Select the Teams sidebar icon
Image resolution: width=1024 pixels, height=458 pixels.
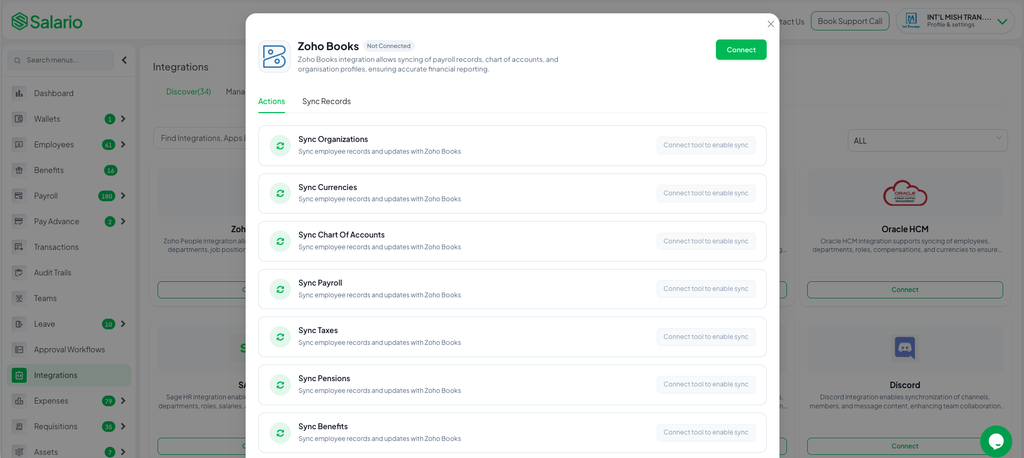(x=19, y=298)
